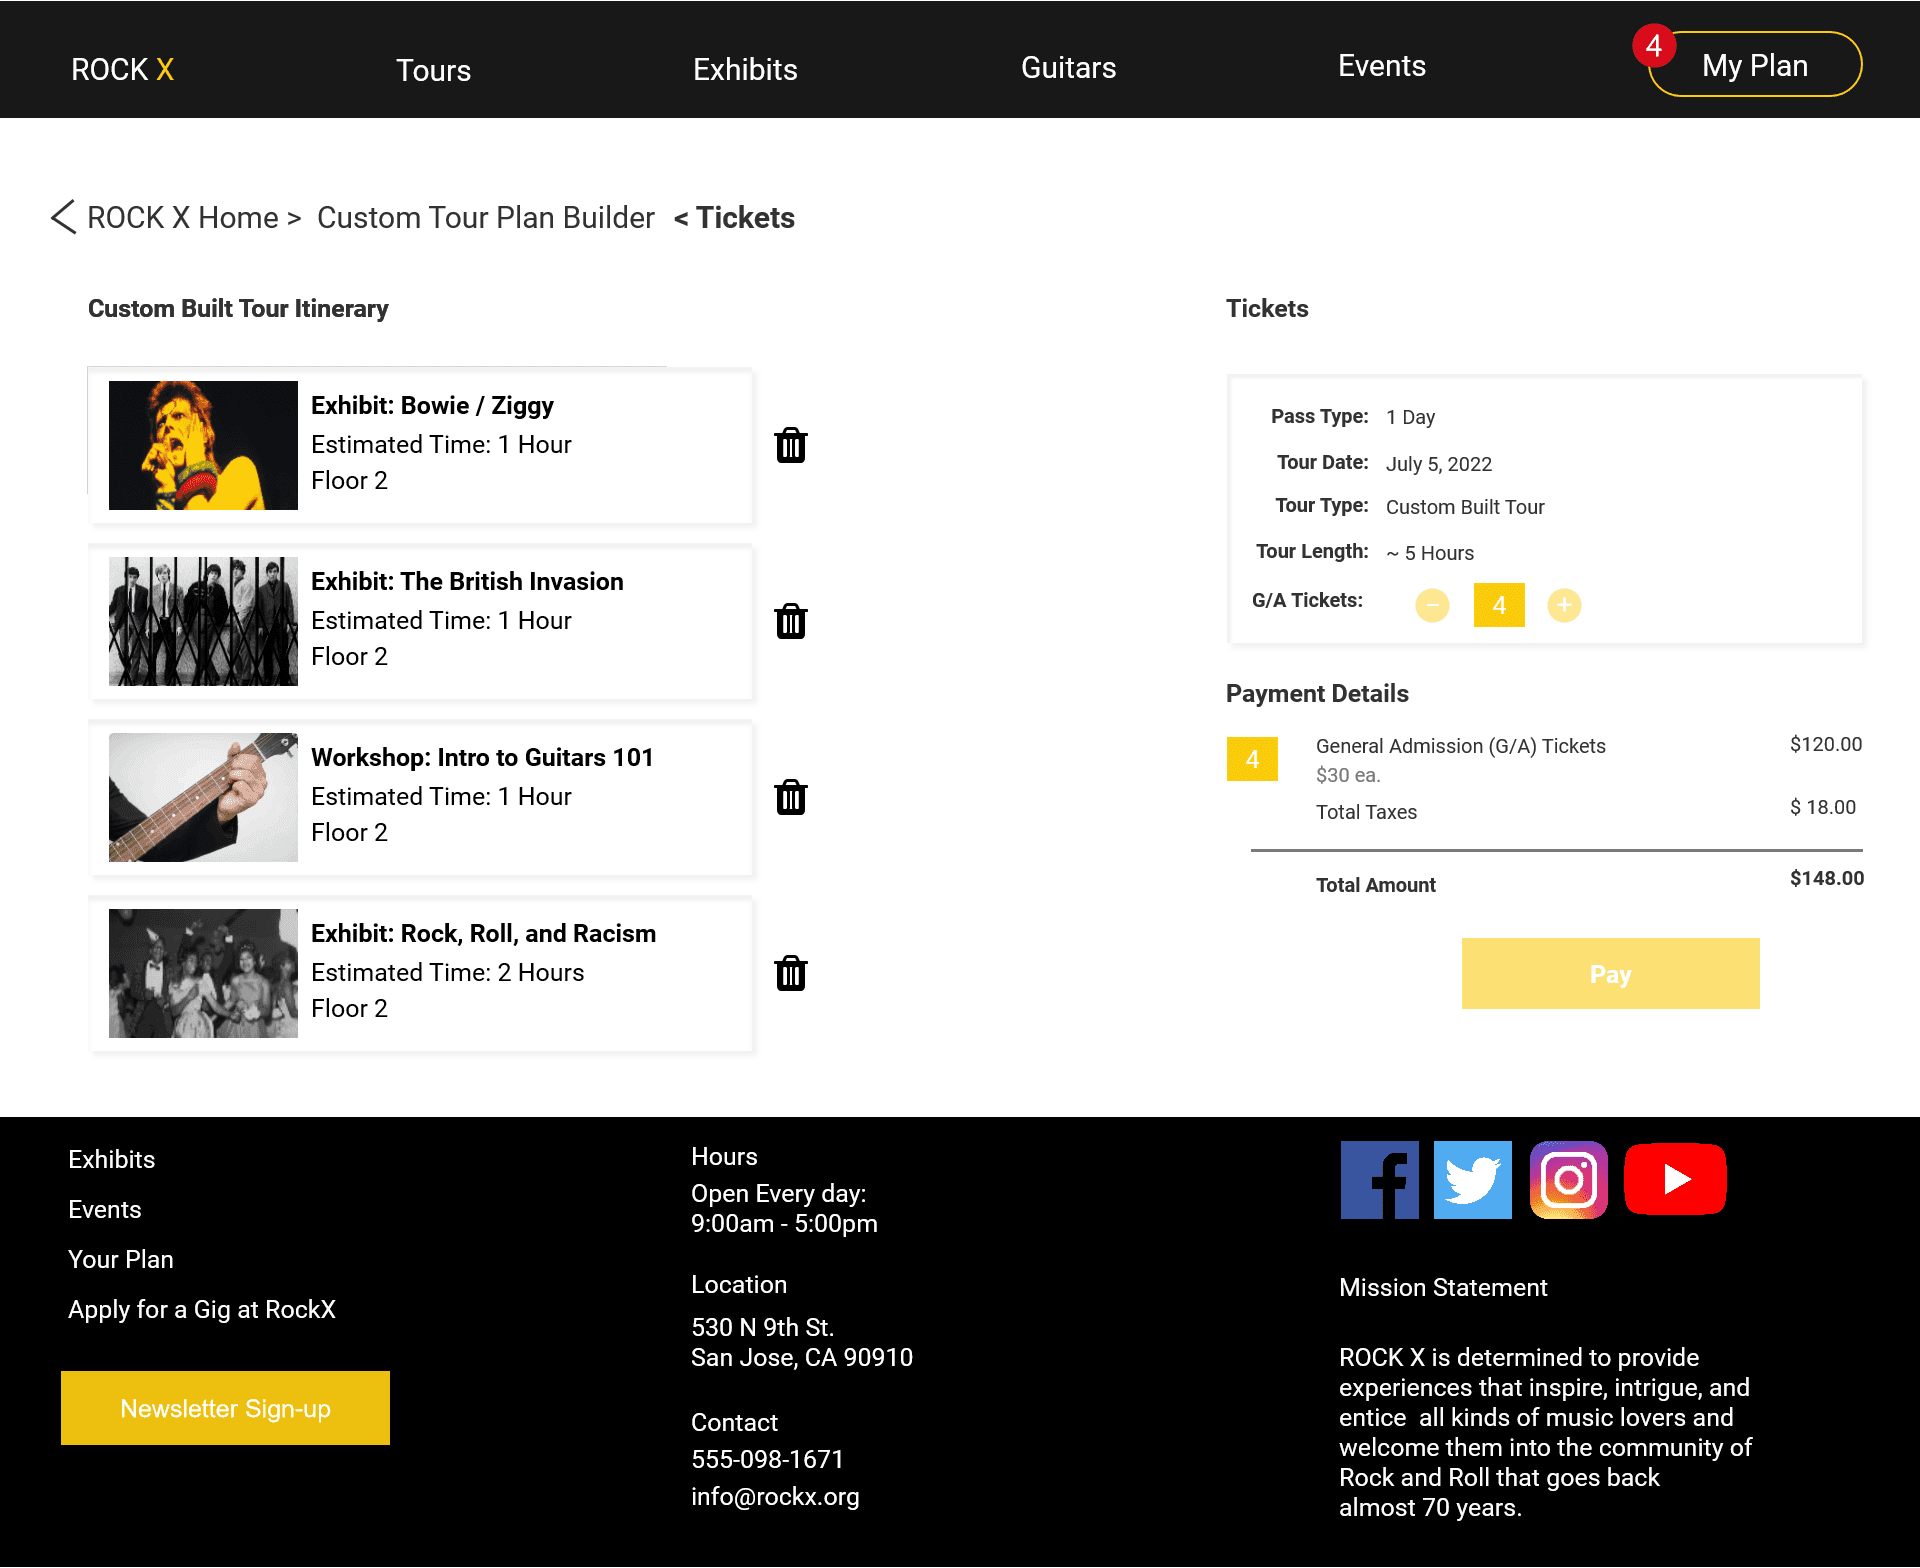The image size is (1920, 1568).
Task: Go to Exhibits in the top navigation
Action: click(x=745, y=69)
